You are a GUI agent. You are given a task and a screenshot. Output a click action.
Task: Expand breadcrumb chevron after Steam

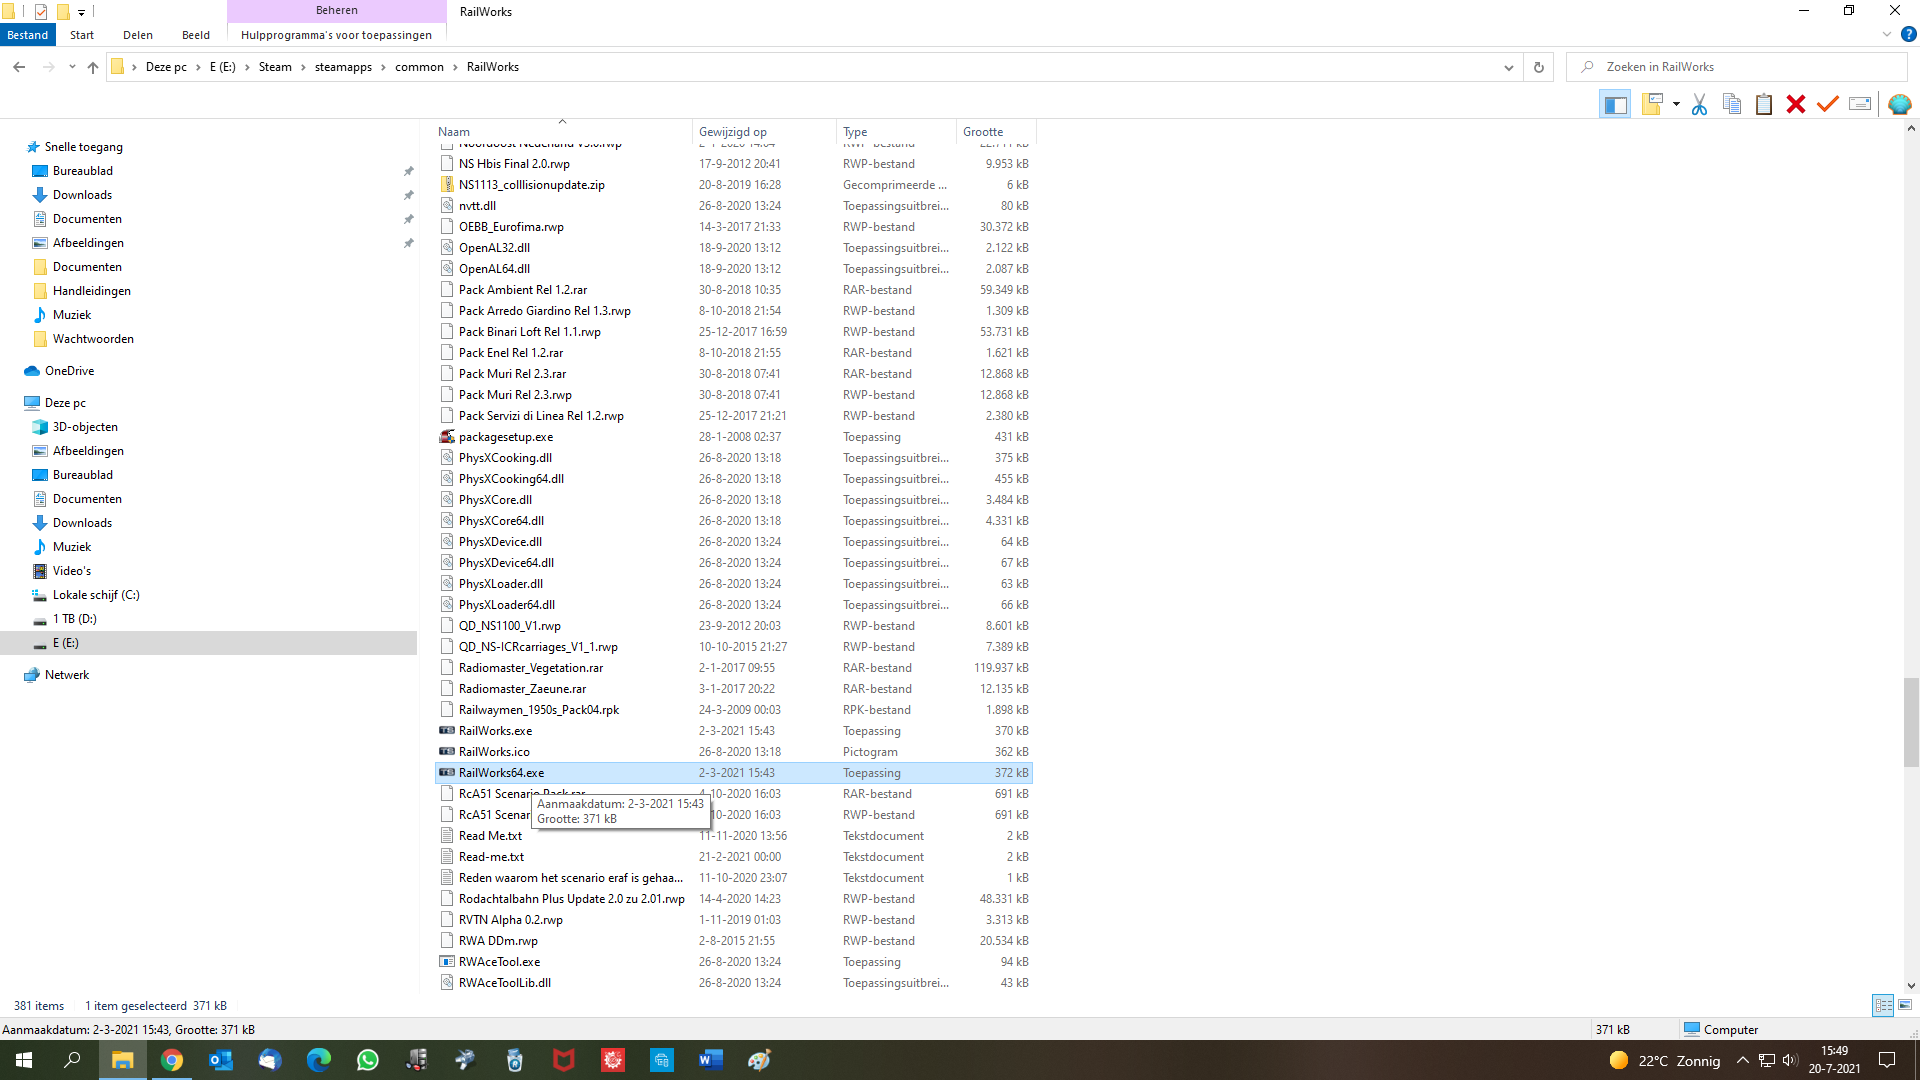point(303,67)
